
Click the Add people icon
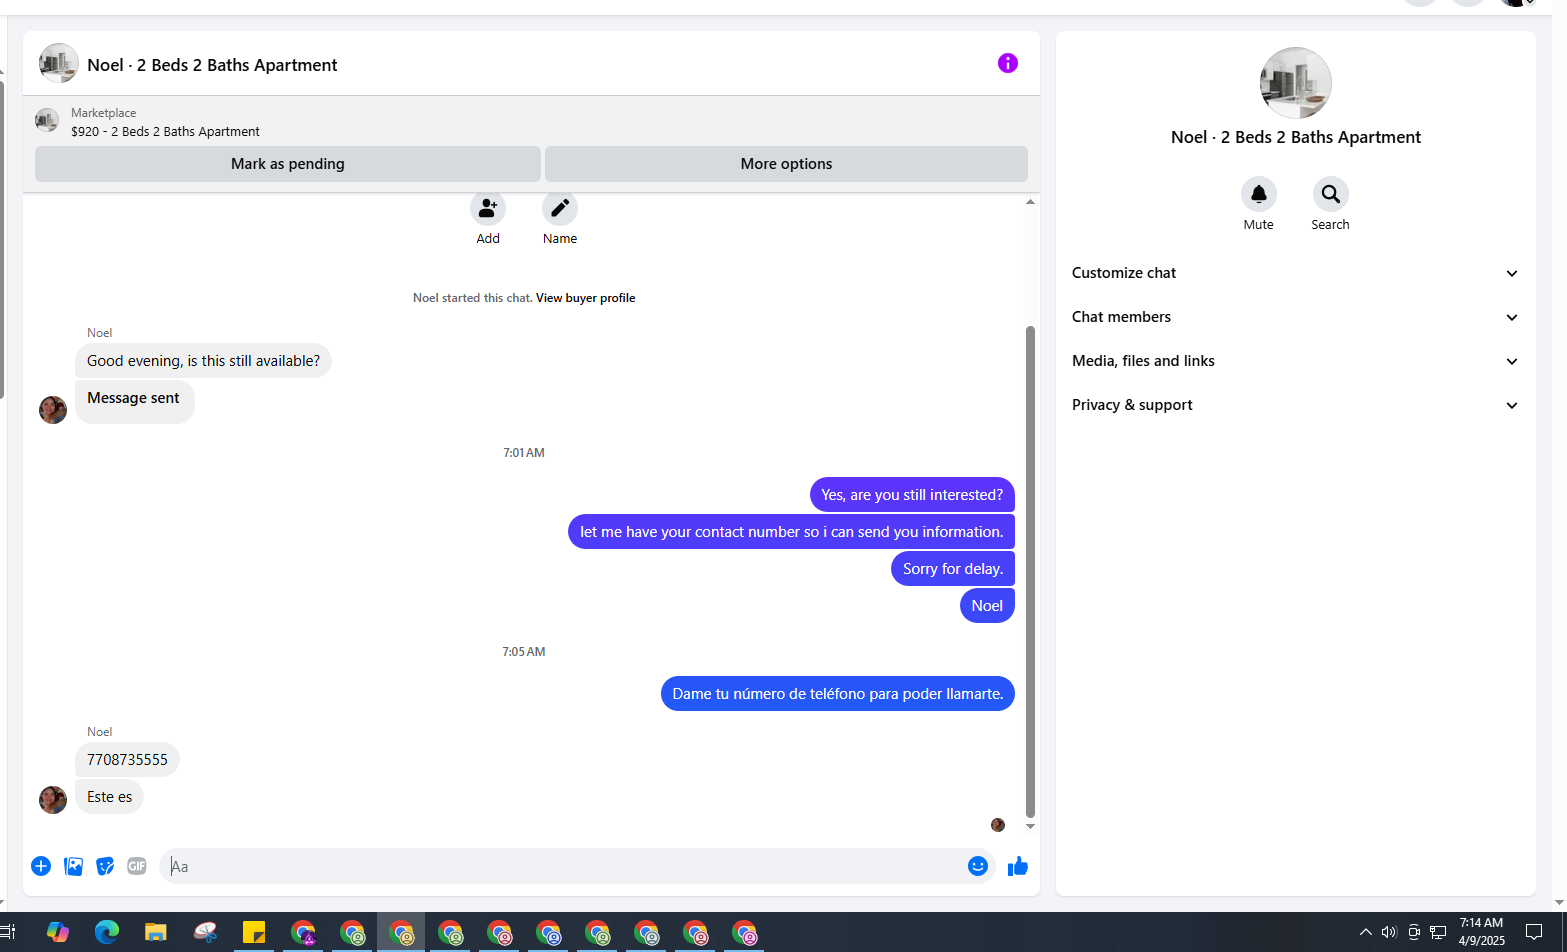click(488, 208)
